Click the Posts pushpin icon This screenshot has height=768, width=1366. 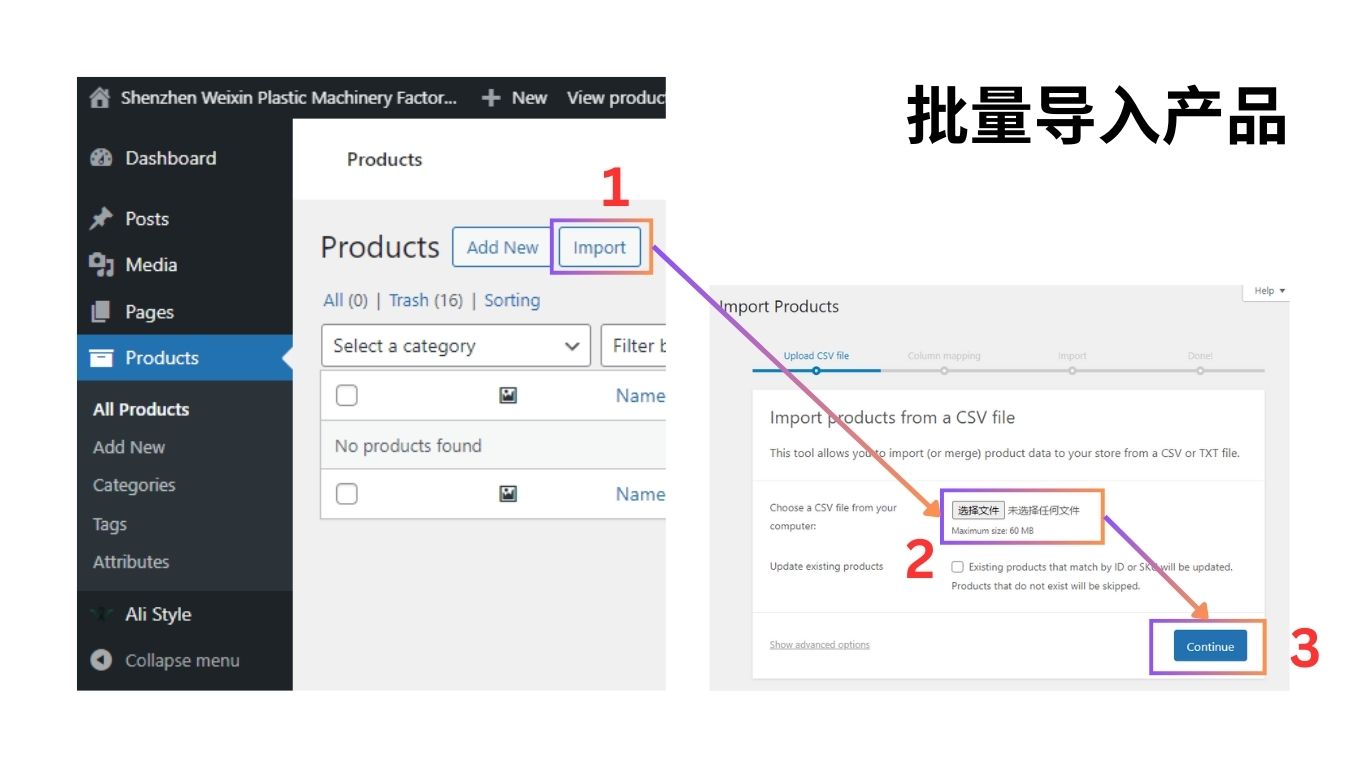(101, 219)
